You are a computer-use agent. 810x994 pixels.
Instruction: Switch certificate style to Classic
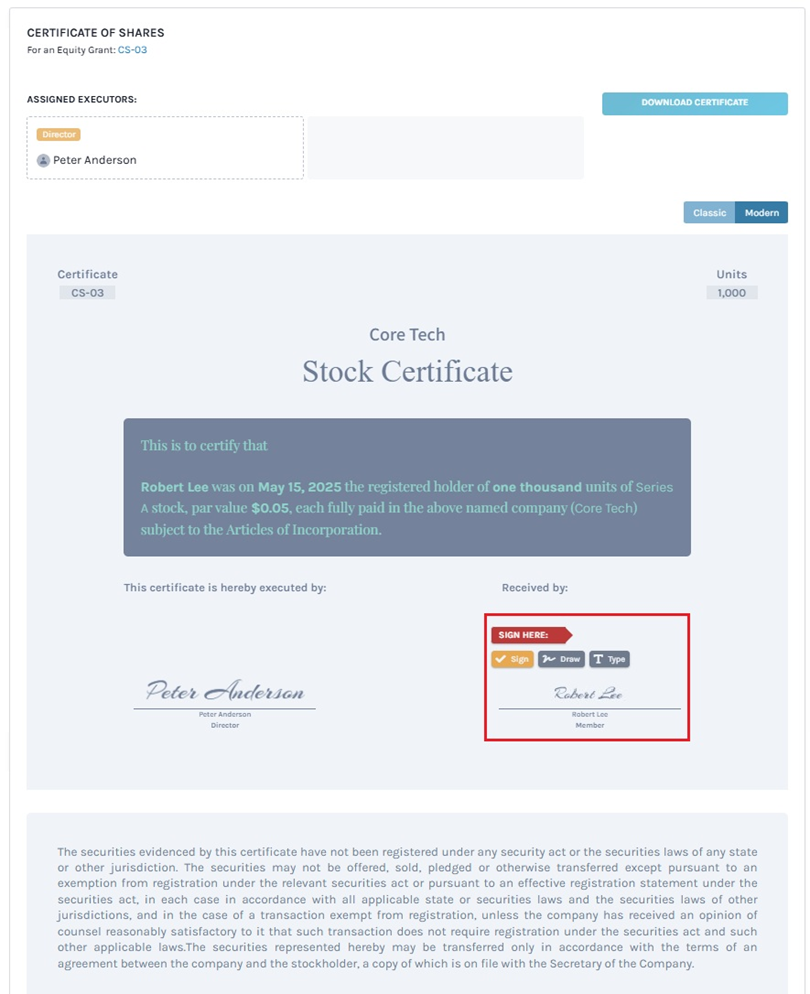point(709,213)
